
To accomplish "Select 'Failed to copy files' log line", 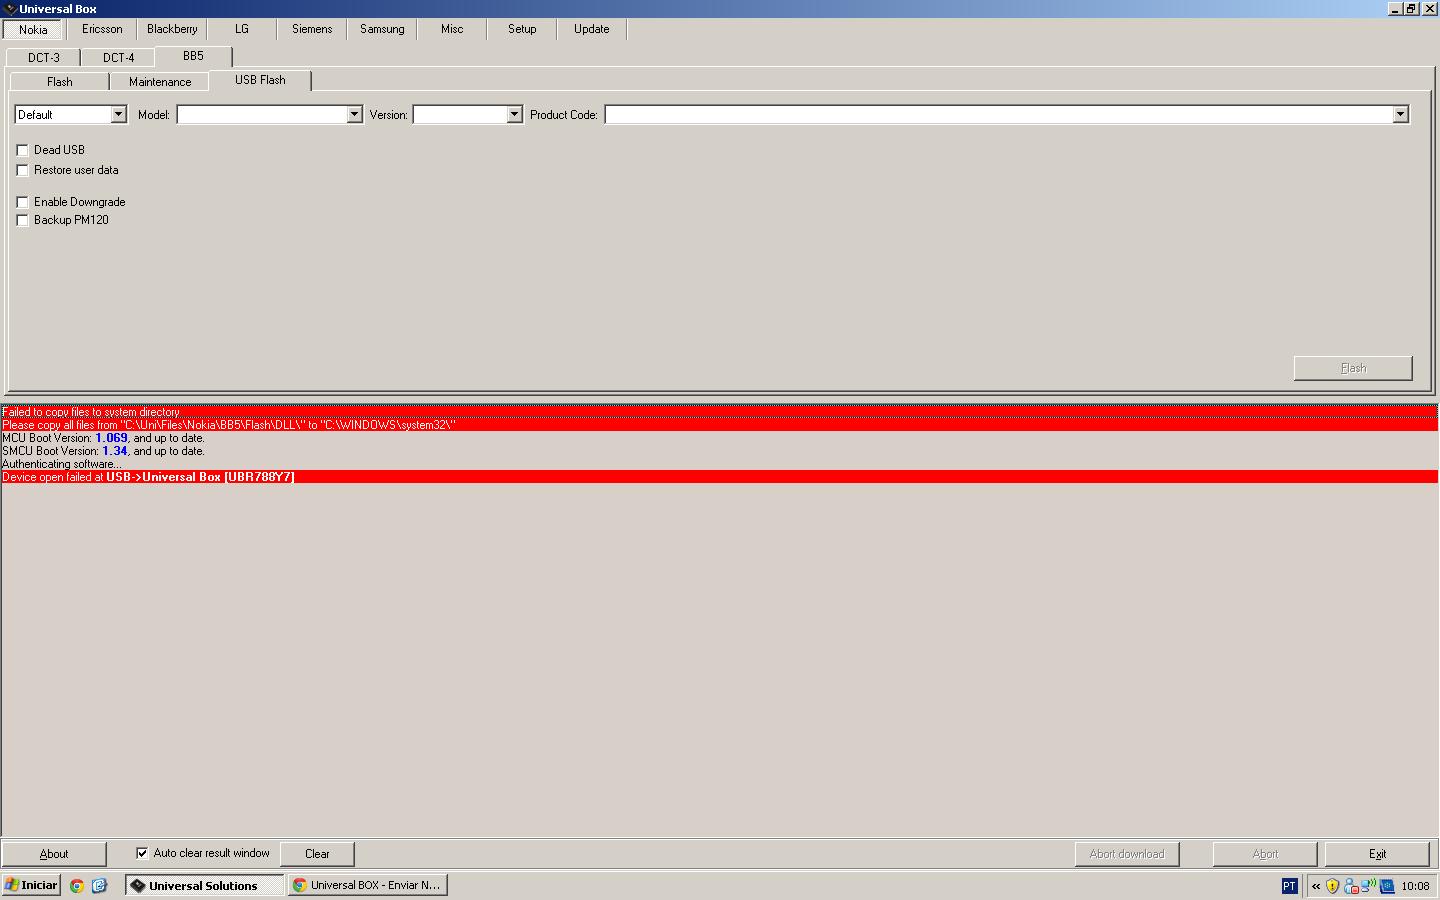I will pyautogui.click(x=719, y=412).
